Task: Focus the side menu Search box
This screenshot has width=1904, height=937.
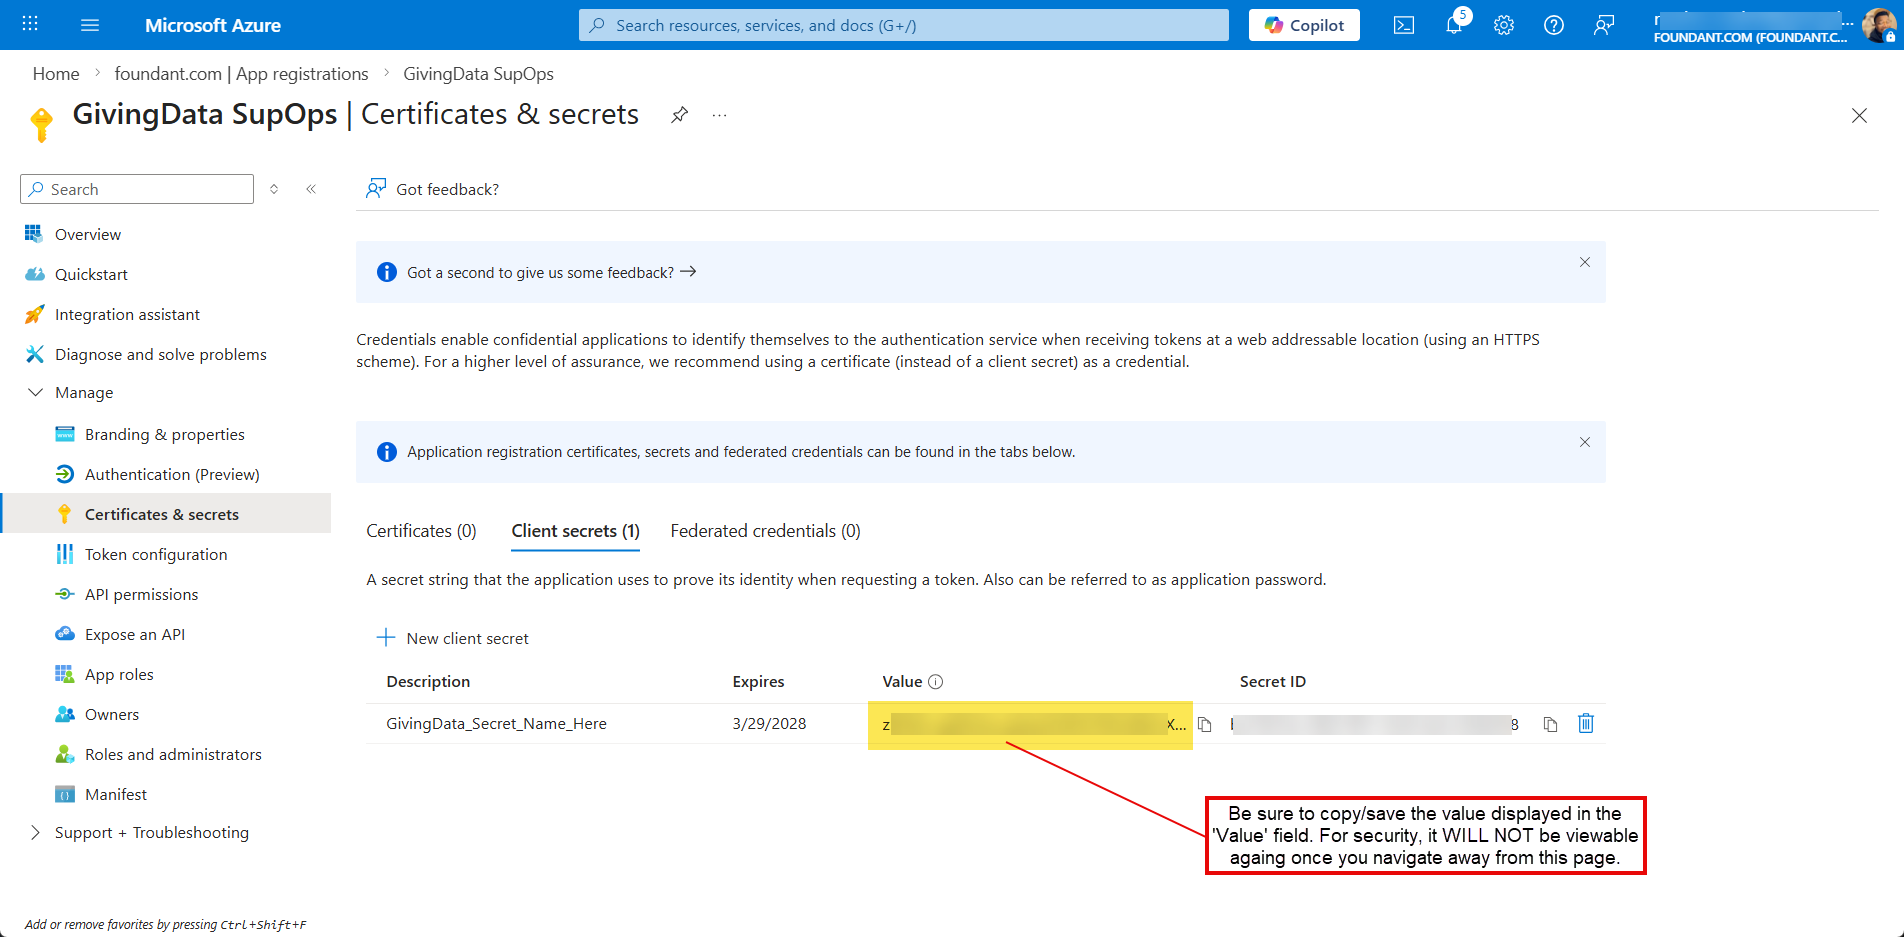Action: click(x=137, y=189)
